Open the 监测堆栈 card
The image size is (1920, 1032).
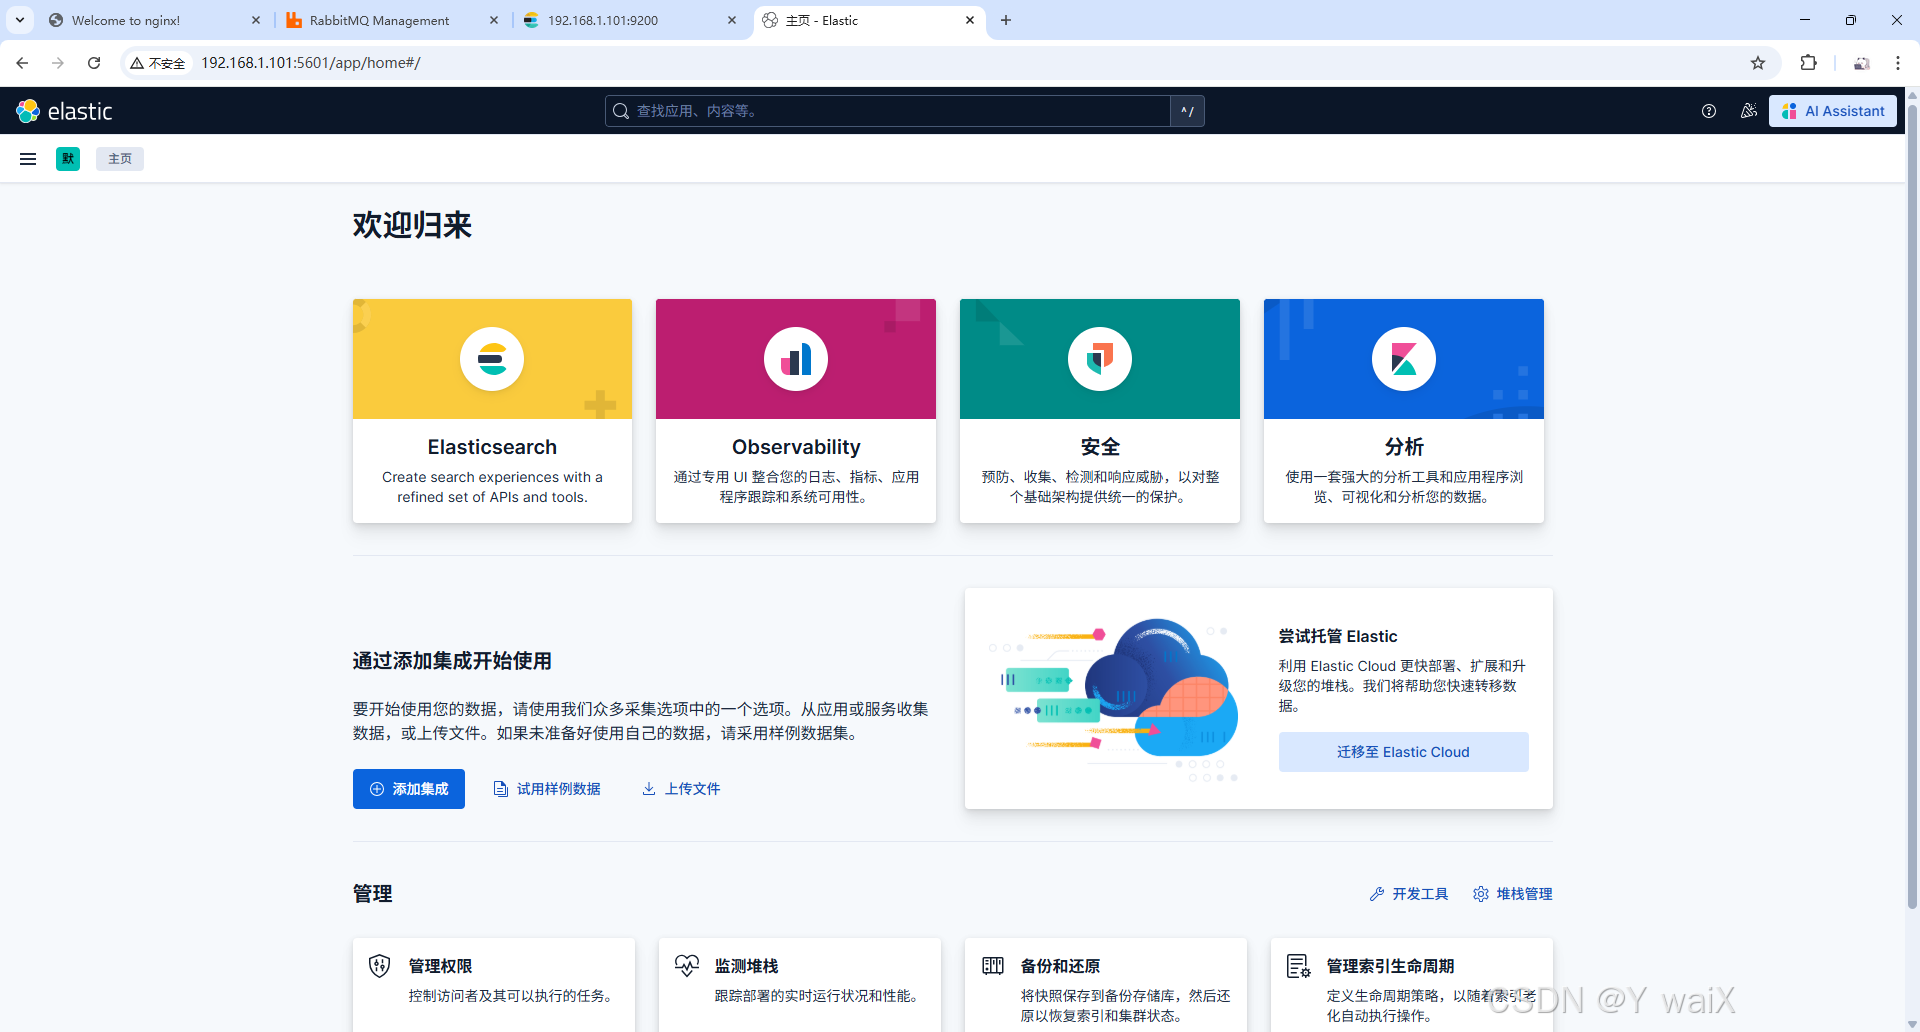pos(800,984)
